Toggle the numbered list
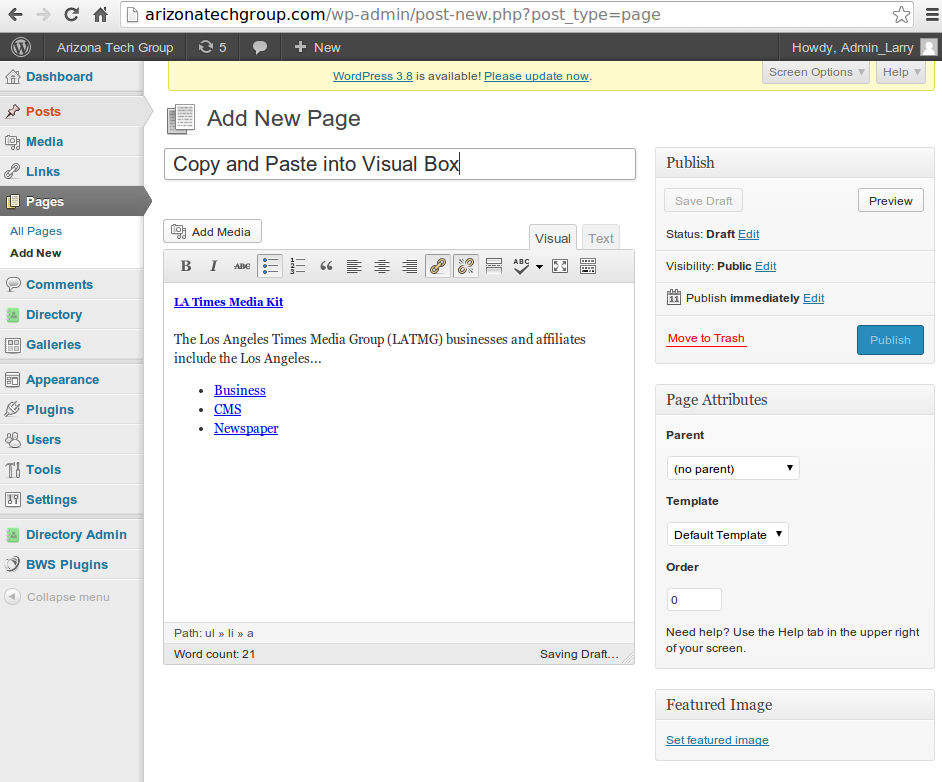 coord(298,266)
